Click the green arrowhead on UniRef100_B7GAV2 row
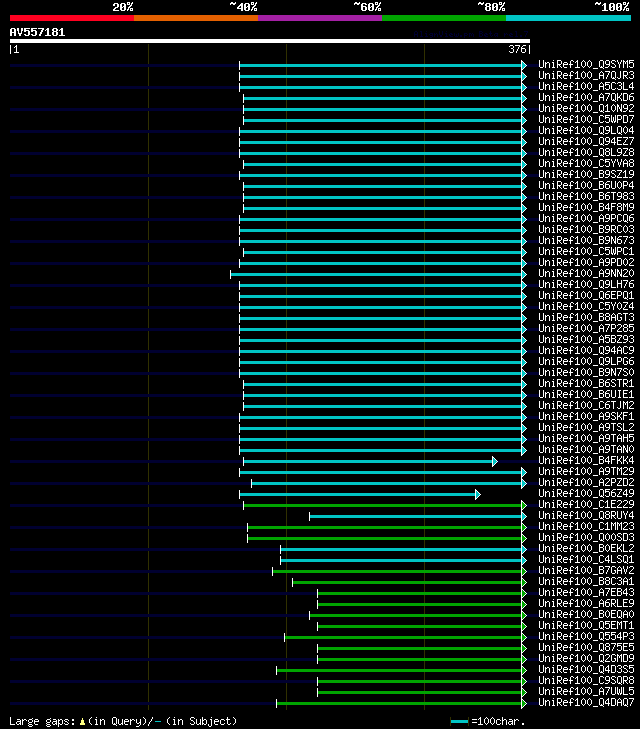This screenshot has width=640, height=729. tap(524, 571)
